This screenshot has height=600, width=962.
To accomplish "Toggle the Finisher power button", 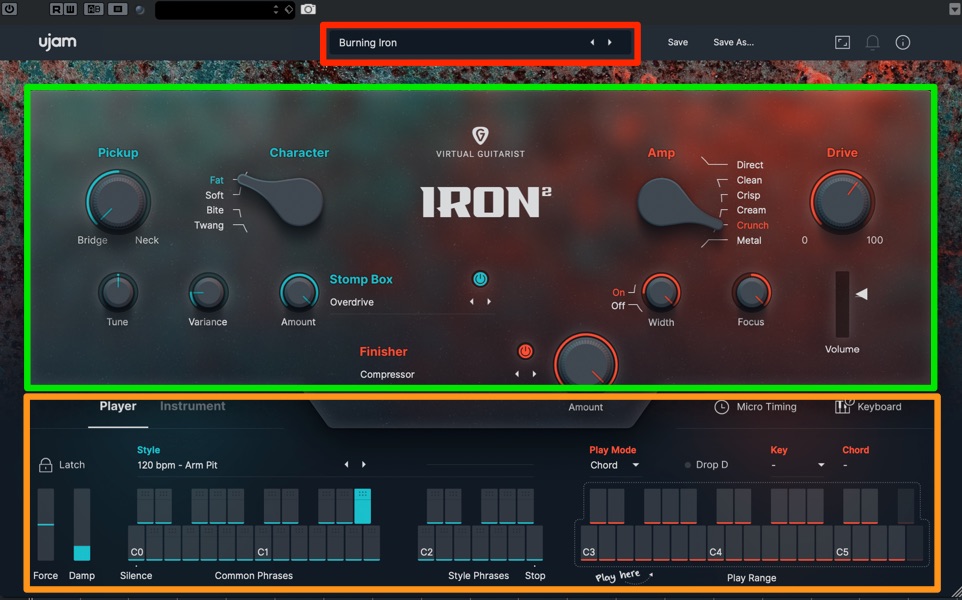I will coord(525,352).
